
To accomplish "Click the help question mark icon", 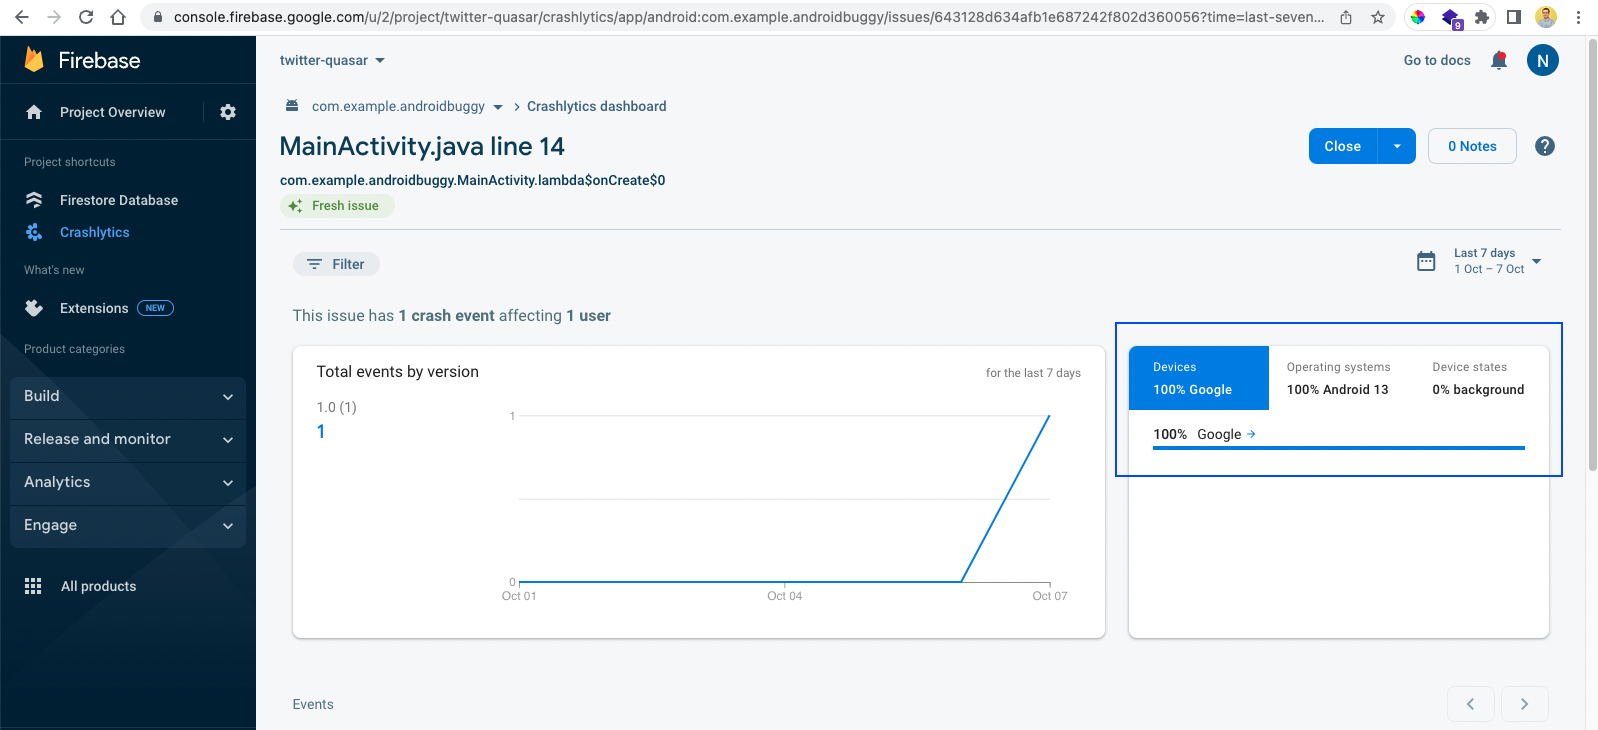I will (x=1545, y=146).
